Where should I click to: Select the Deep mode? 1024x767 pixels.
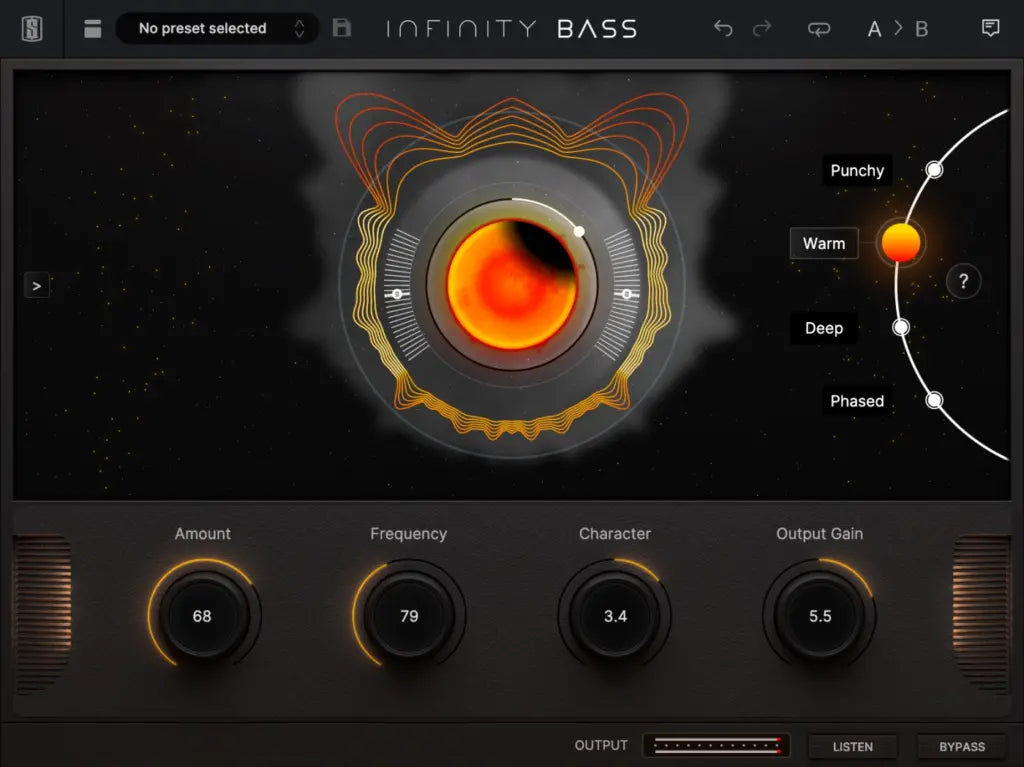[824, 328]
